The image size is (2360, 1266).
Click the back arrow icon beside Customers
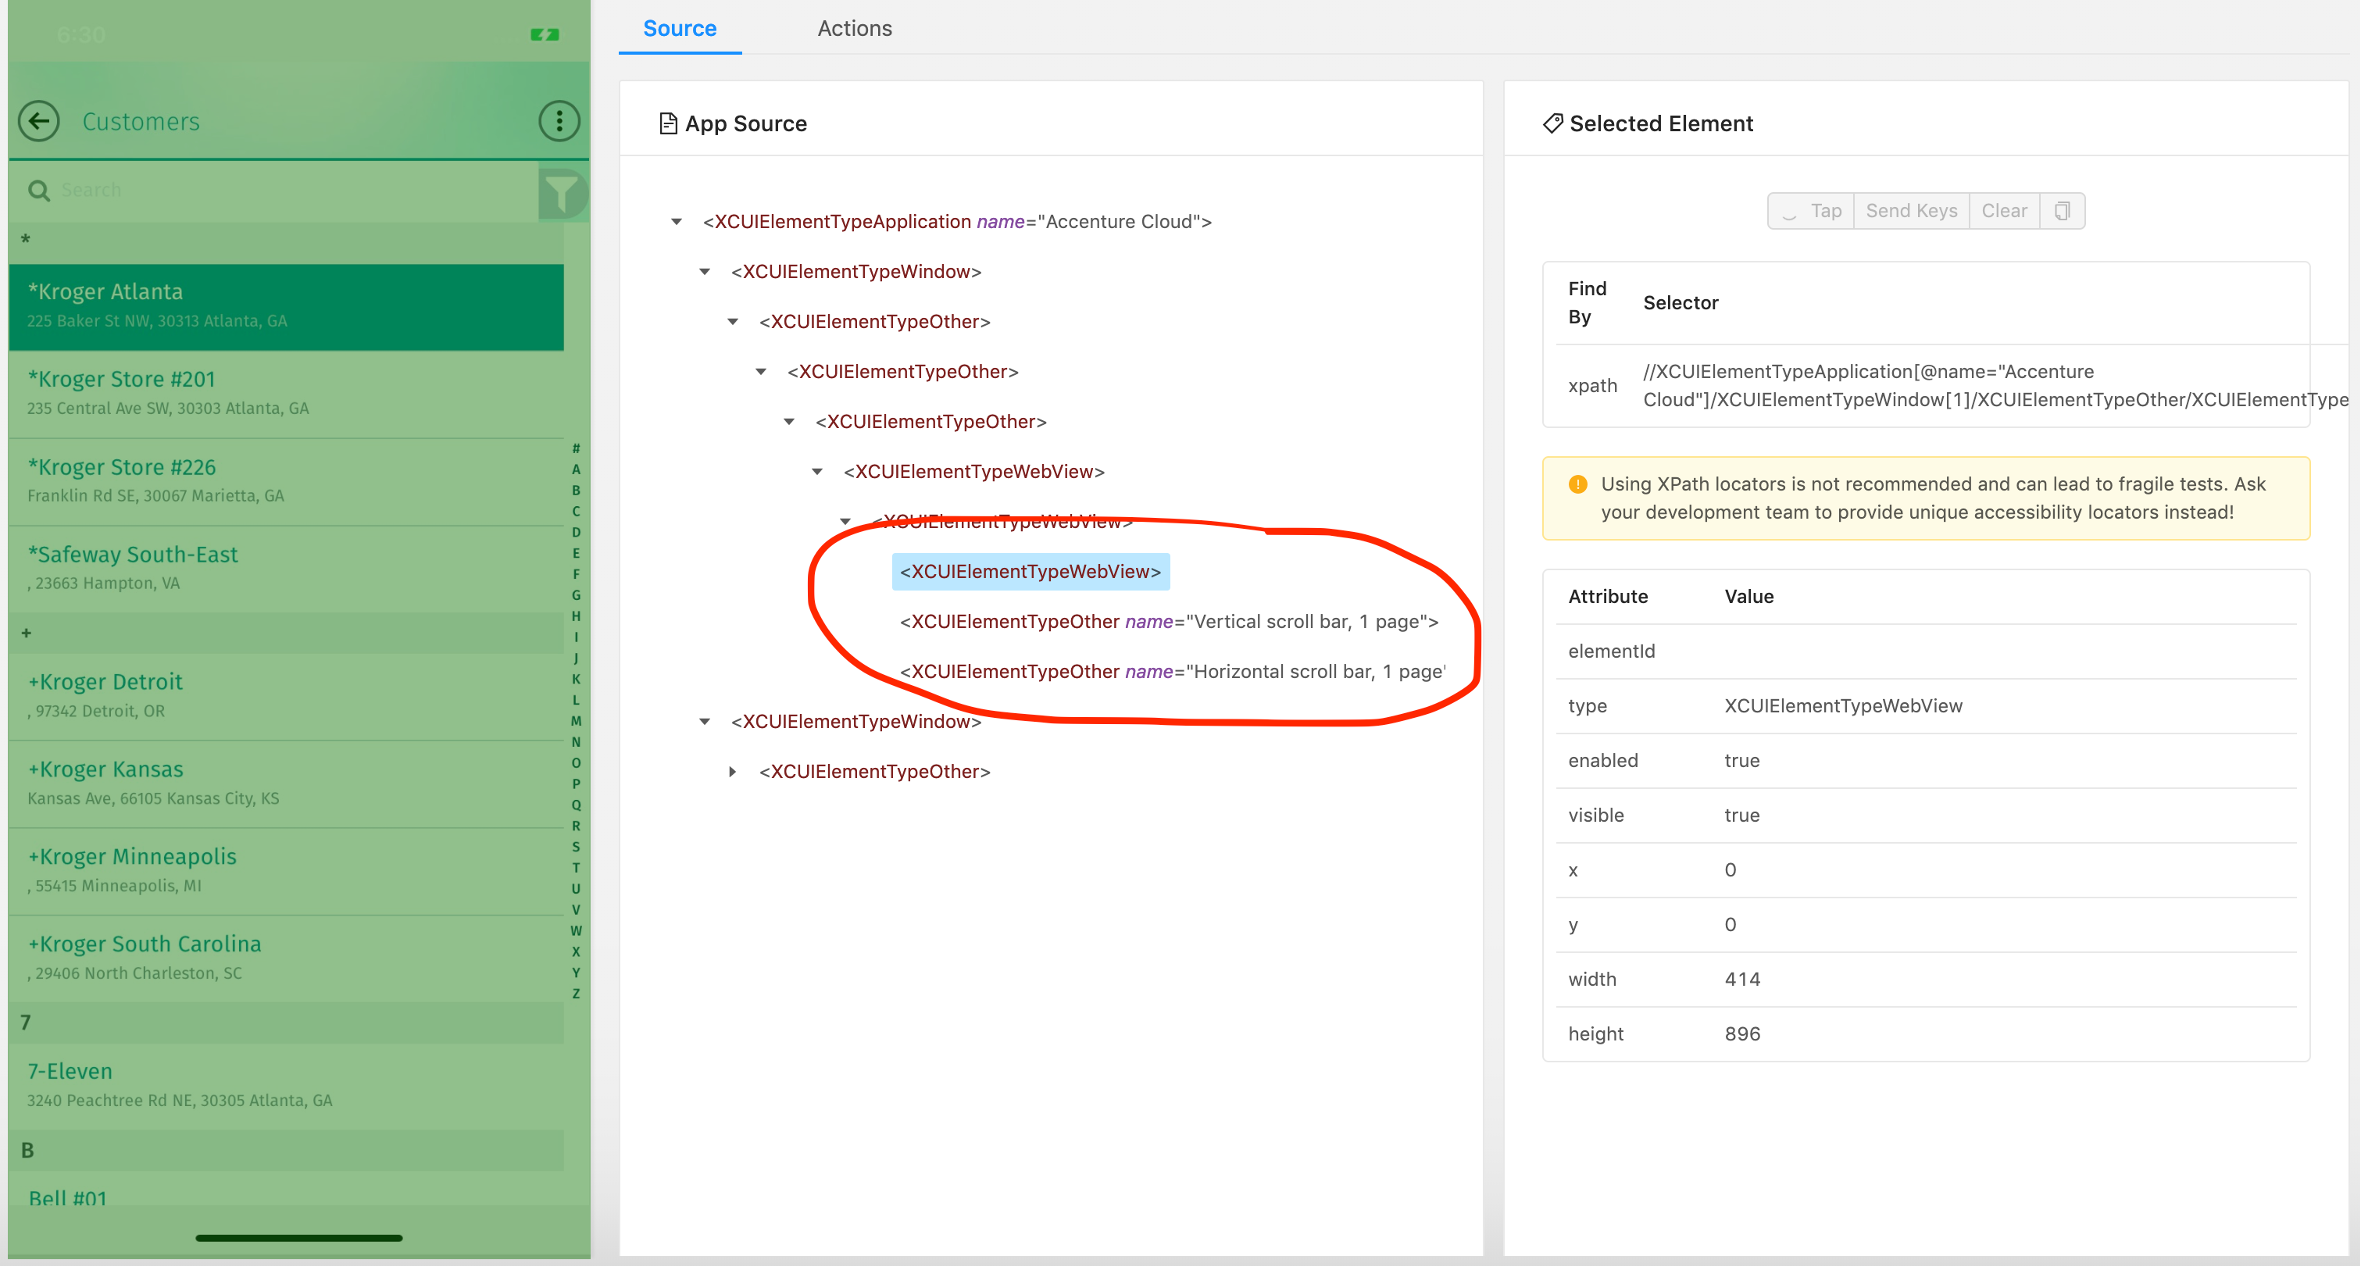click(x=39, y=122)
